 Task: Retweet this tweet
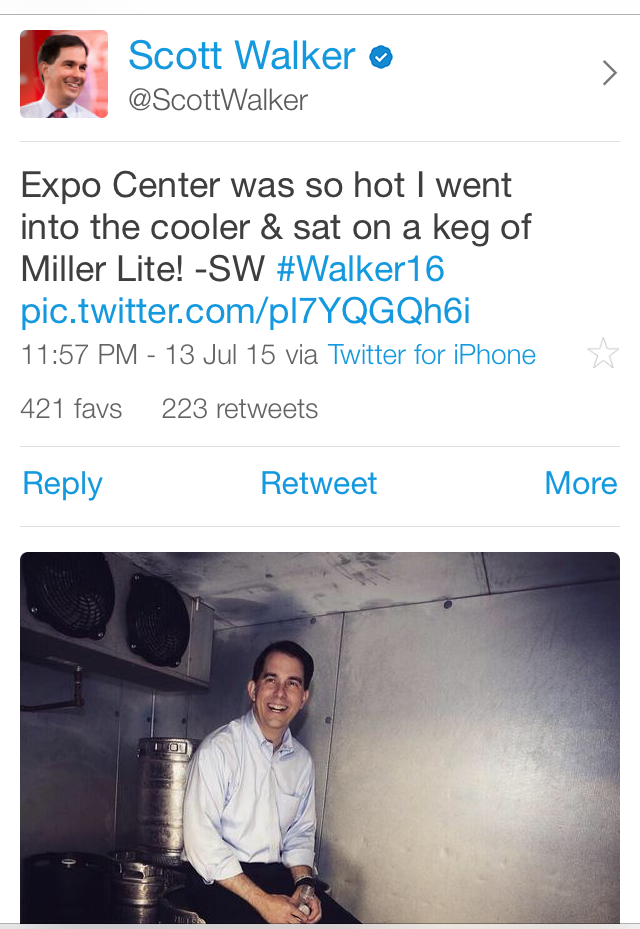[318, 484]
